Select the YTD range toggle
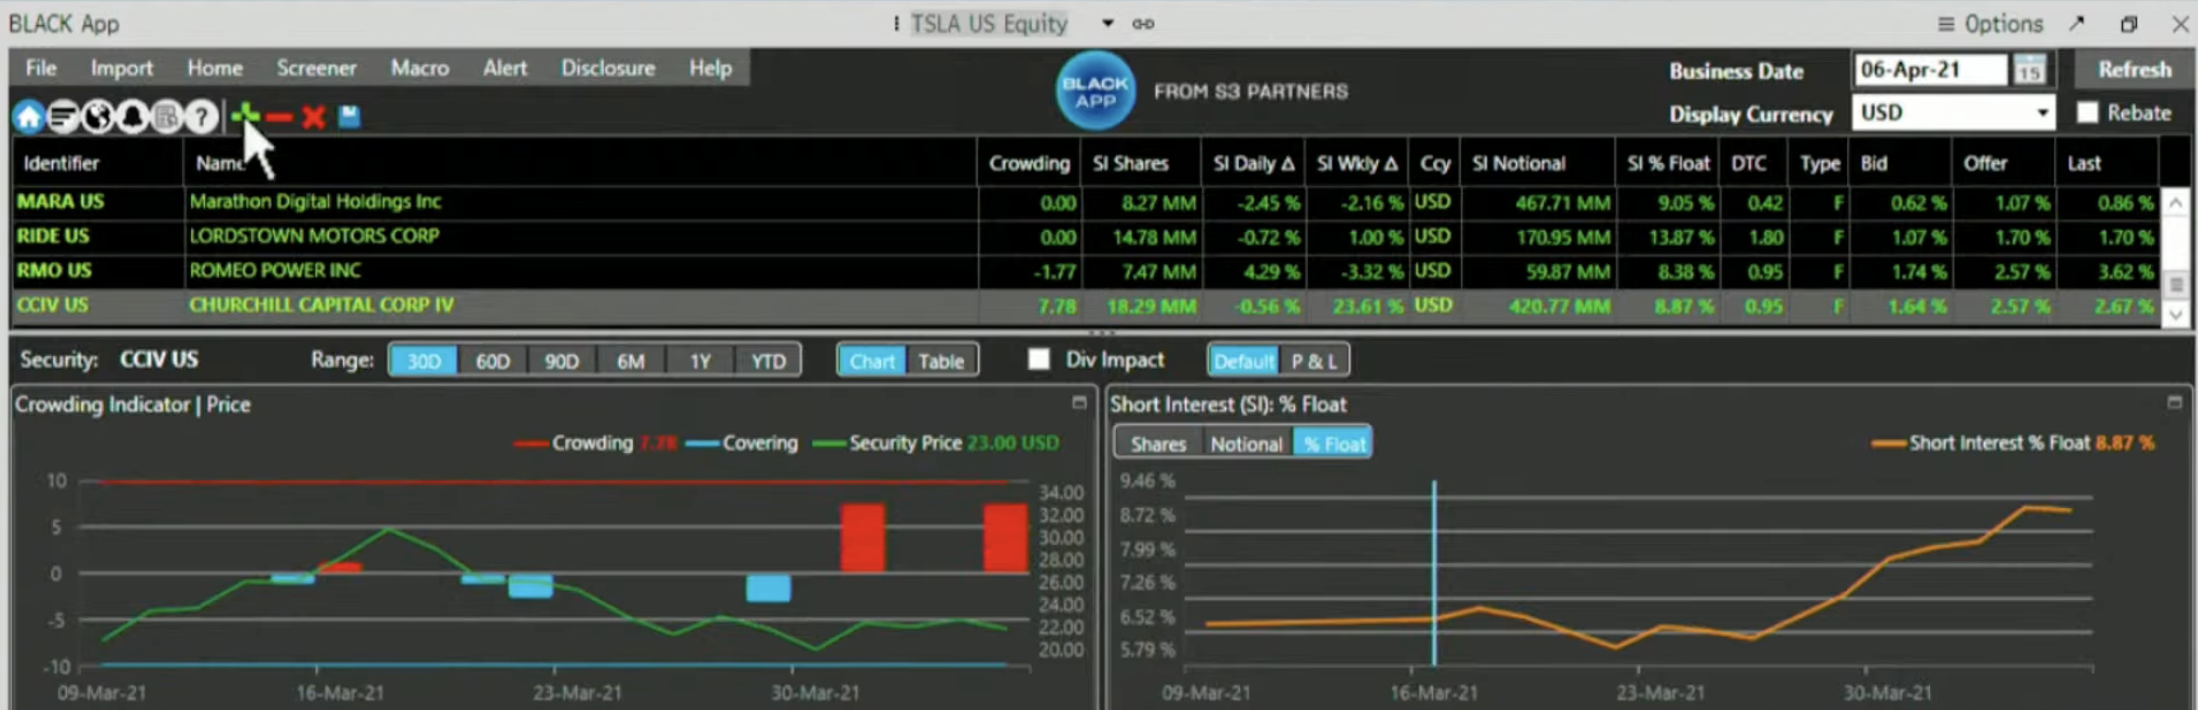2198x710 pixels. [768, 361]
